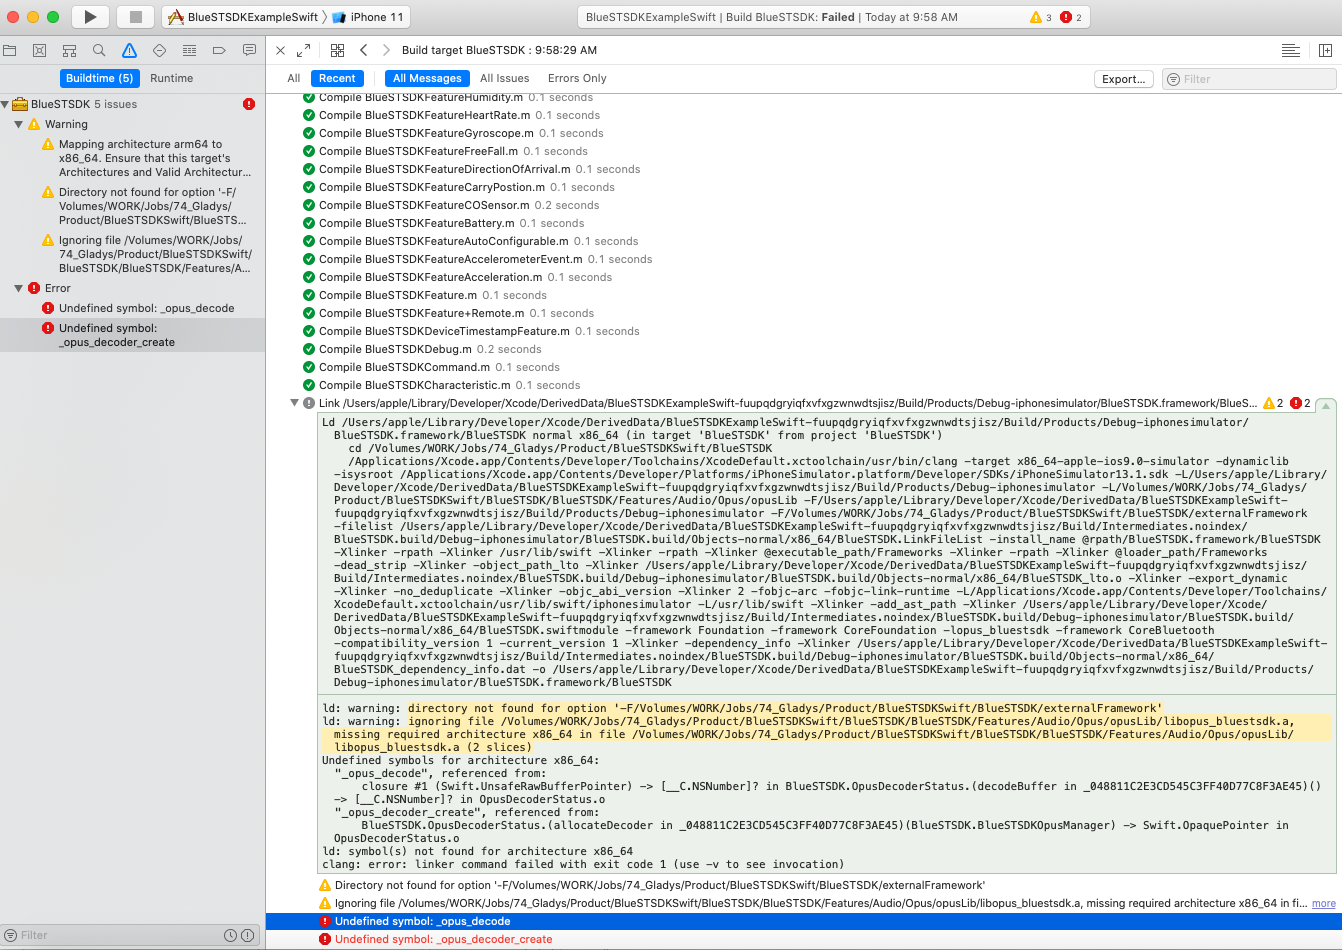Collapse the Link BlueSTSDK.framework log entry
1342x950 pixels.
point(293,402)
